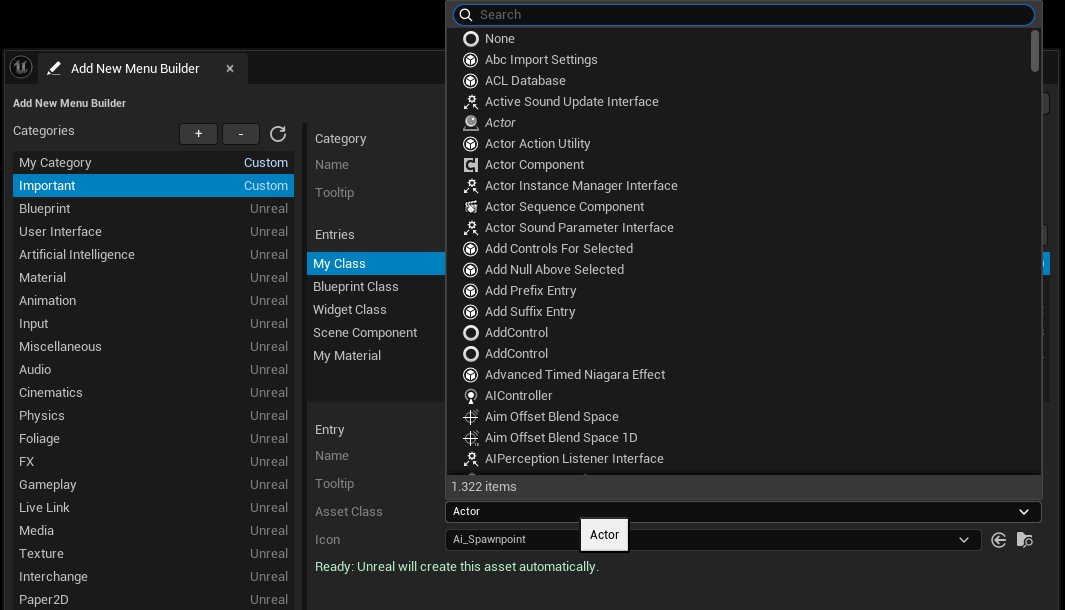Refresh the Categories list
Viewport: 1065px width, 610px height.
[278, 134]
